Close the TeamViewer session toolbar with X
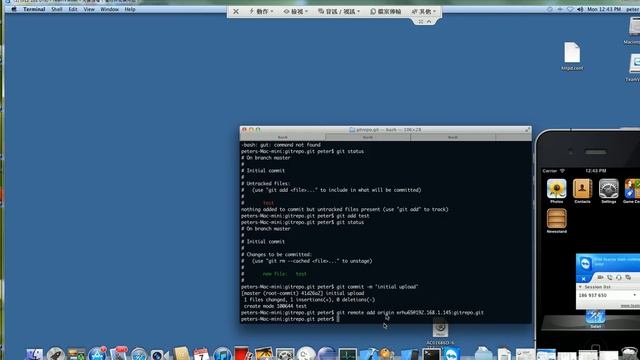640x360 pixels. tap(236, 11)
